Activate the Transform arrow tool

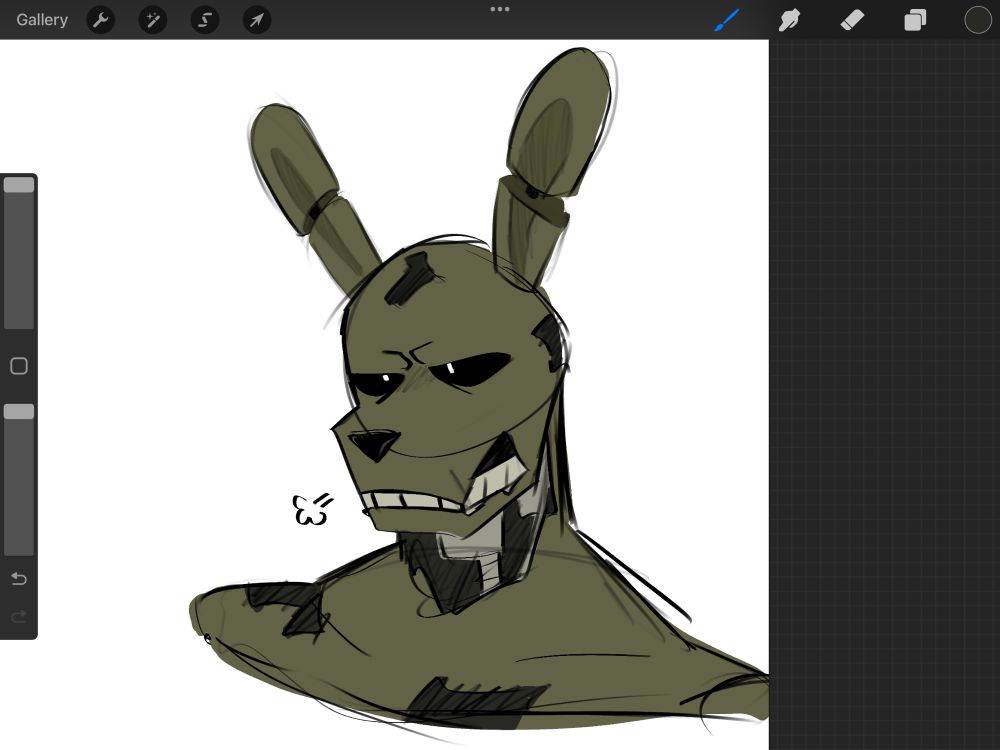pyautogui.click(x=257, y=20)
